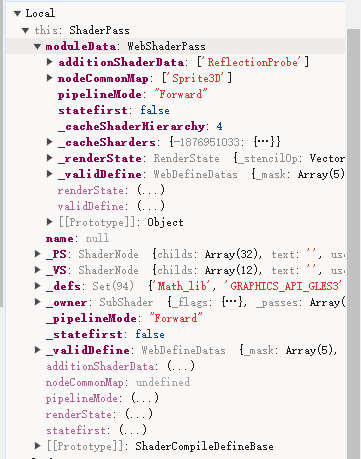Expand [[Prototype]]: ShaderCompileDefineBase entry
Image resolution: width=361 pixels, height=459 pixels.
(x=38, y=446)
